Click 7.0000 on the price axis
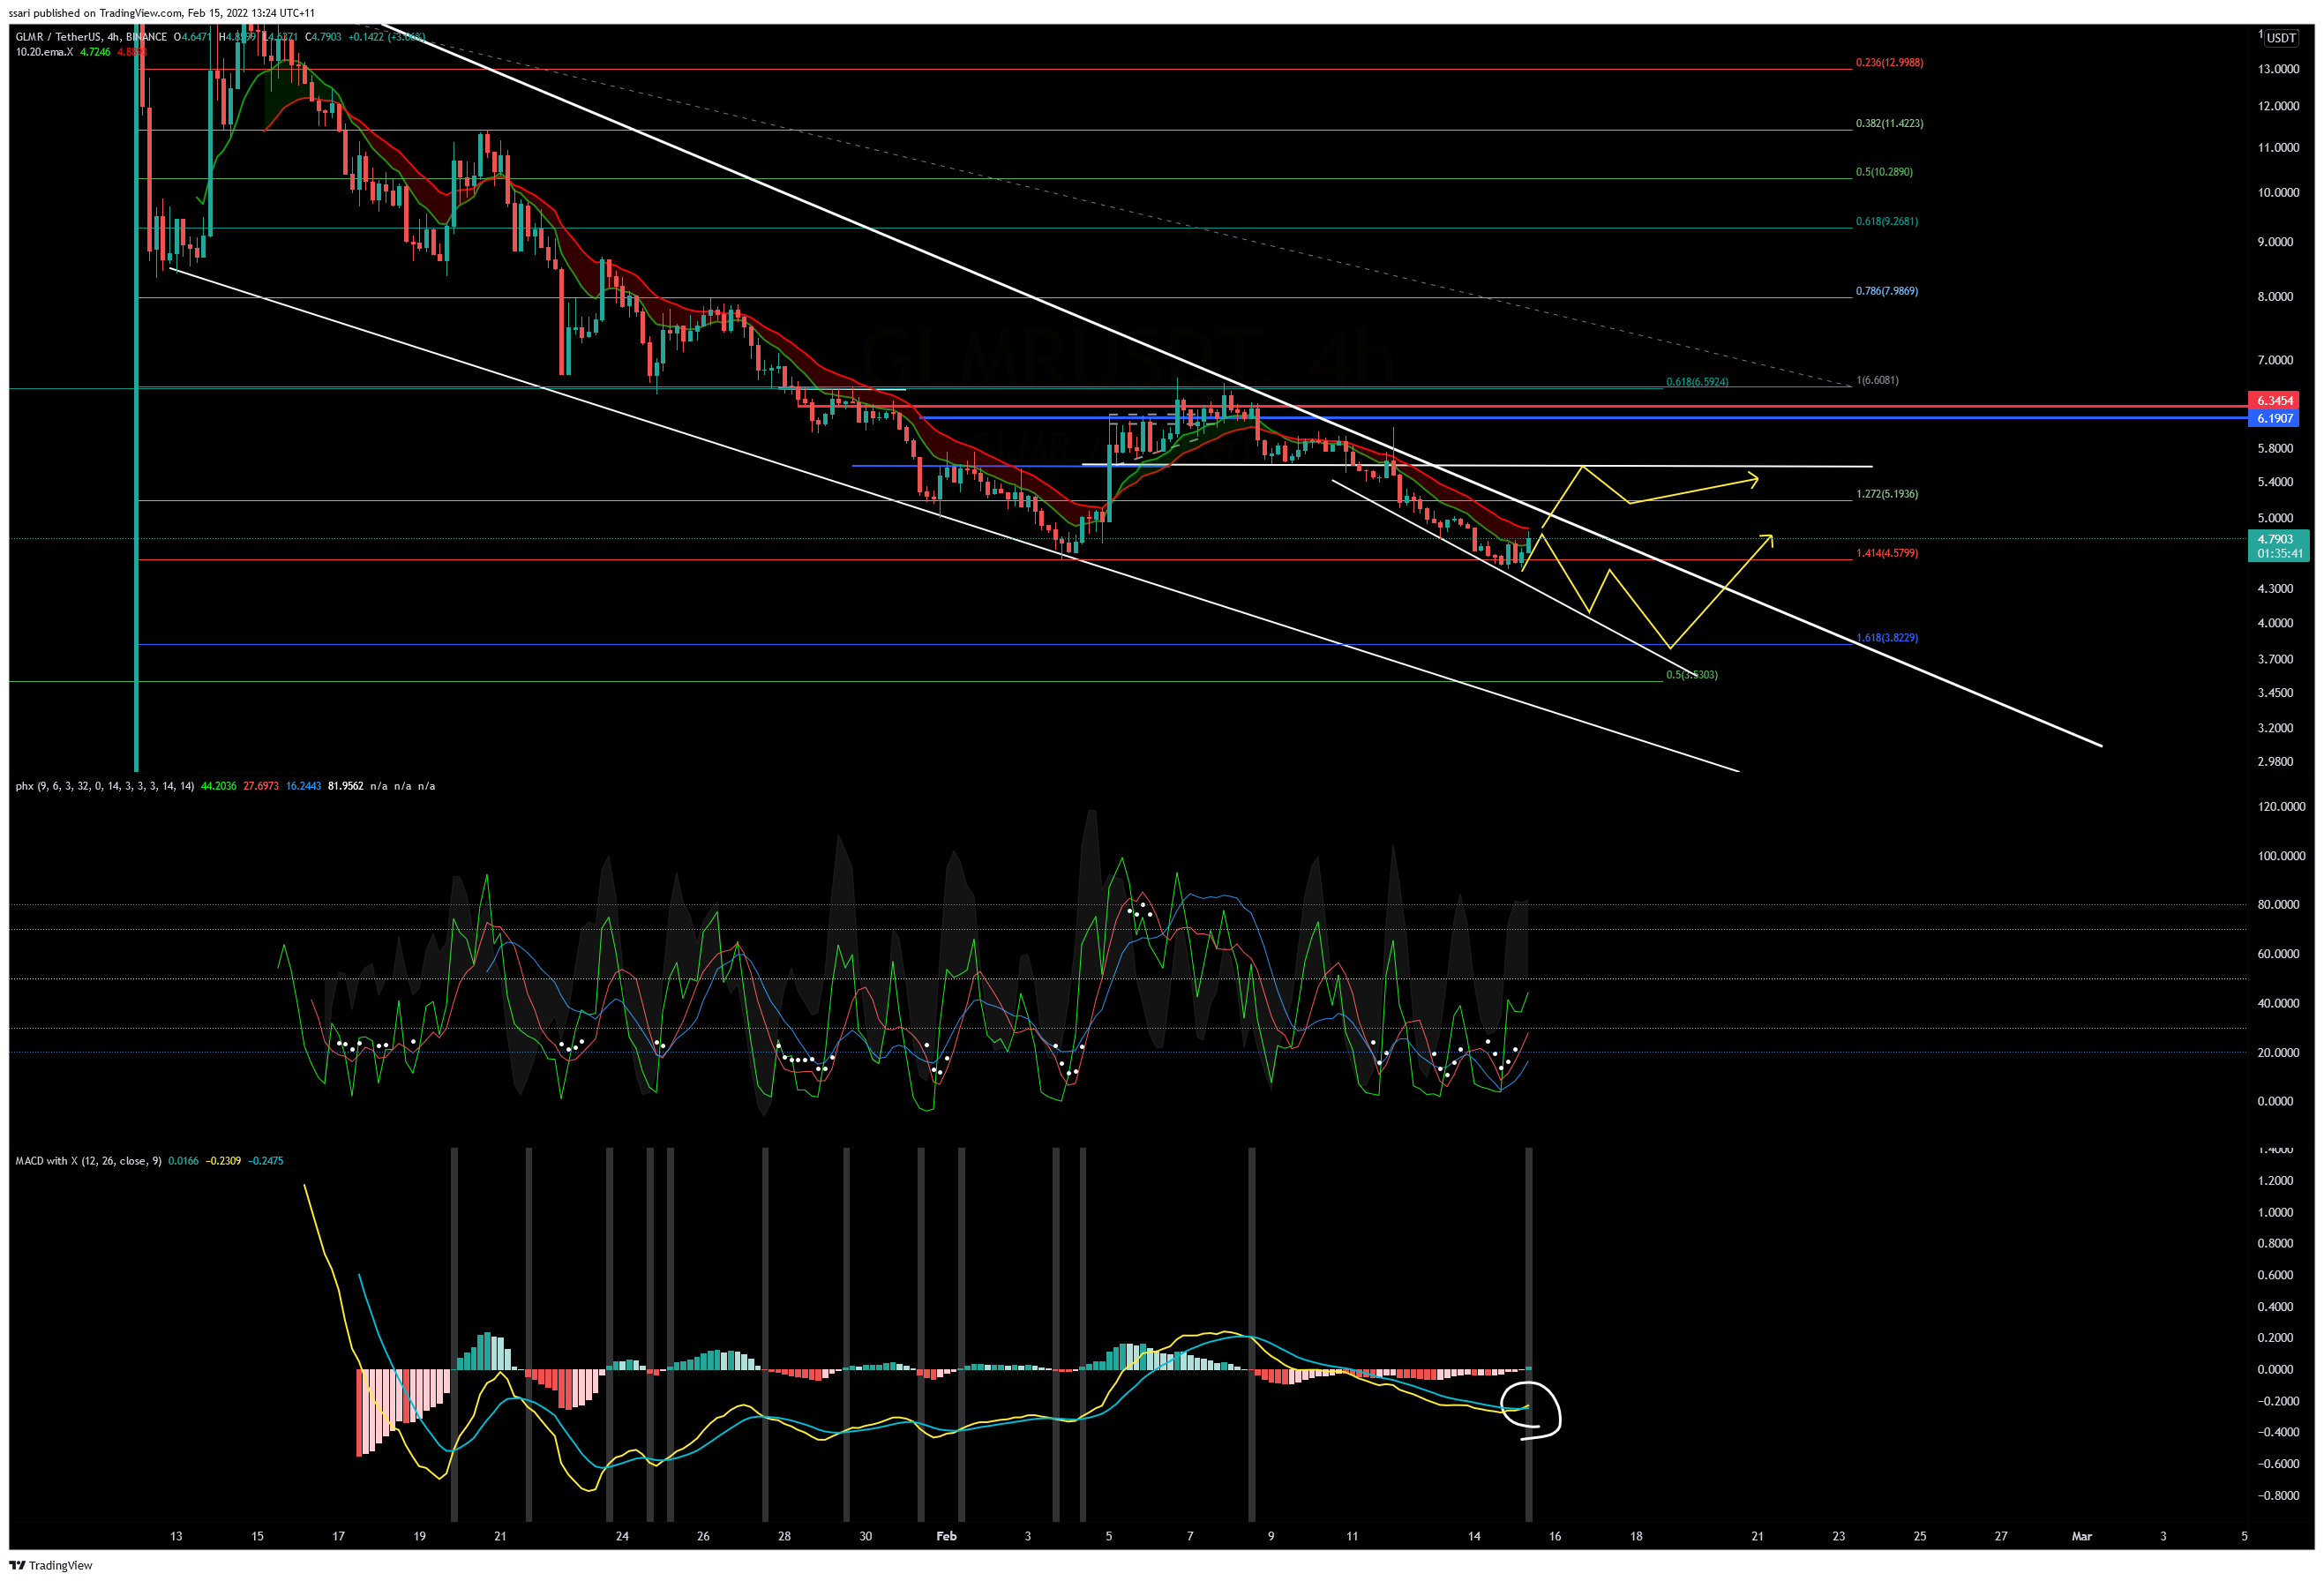2324x1581 pixels. tap(2275, 360)
